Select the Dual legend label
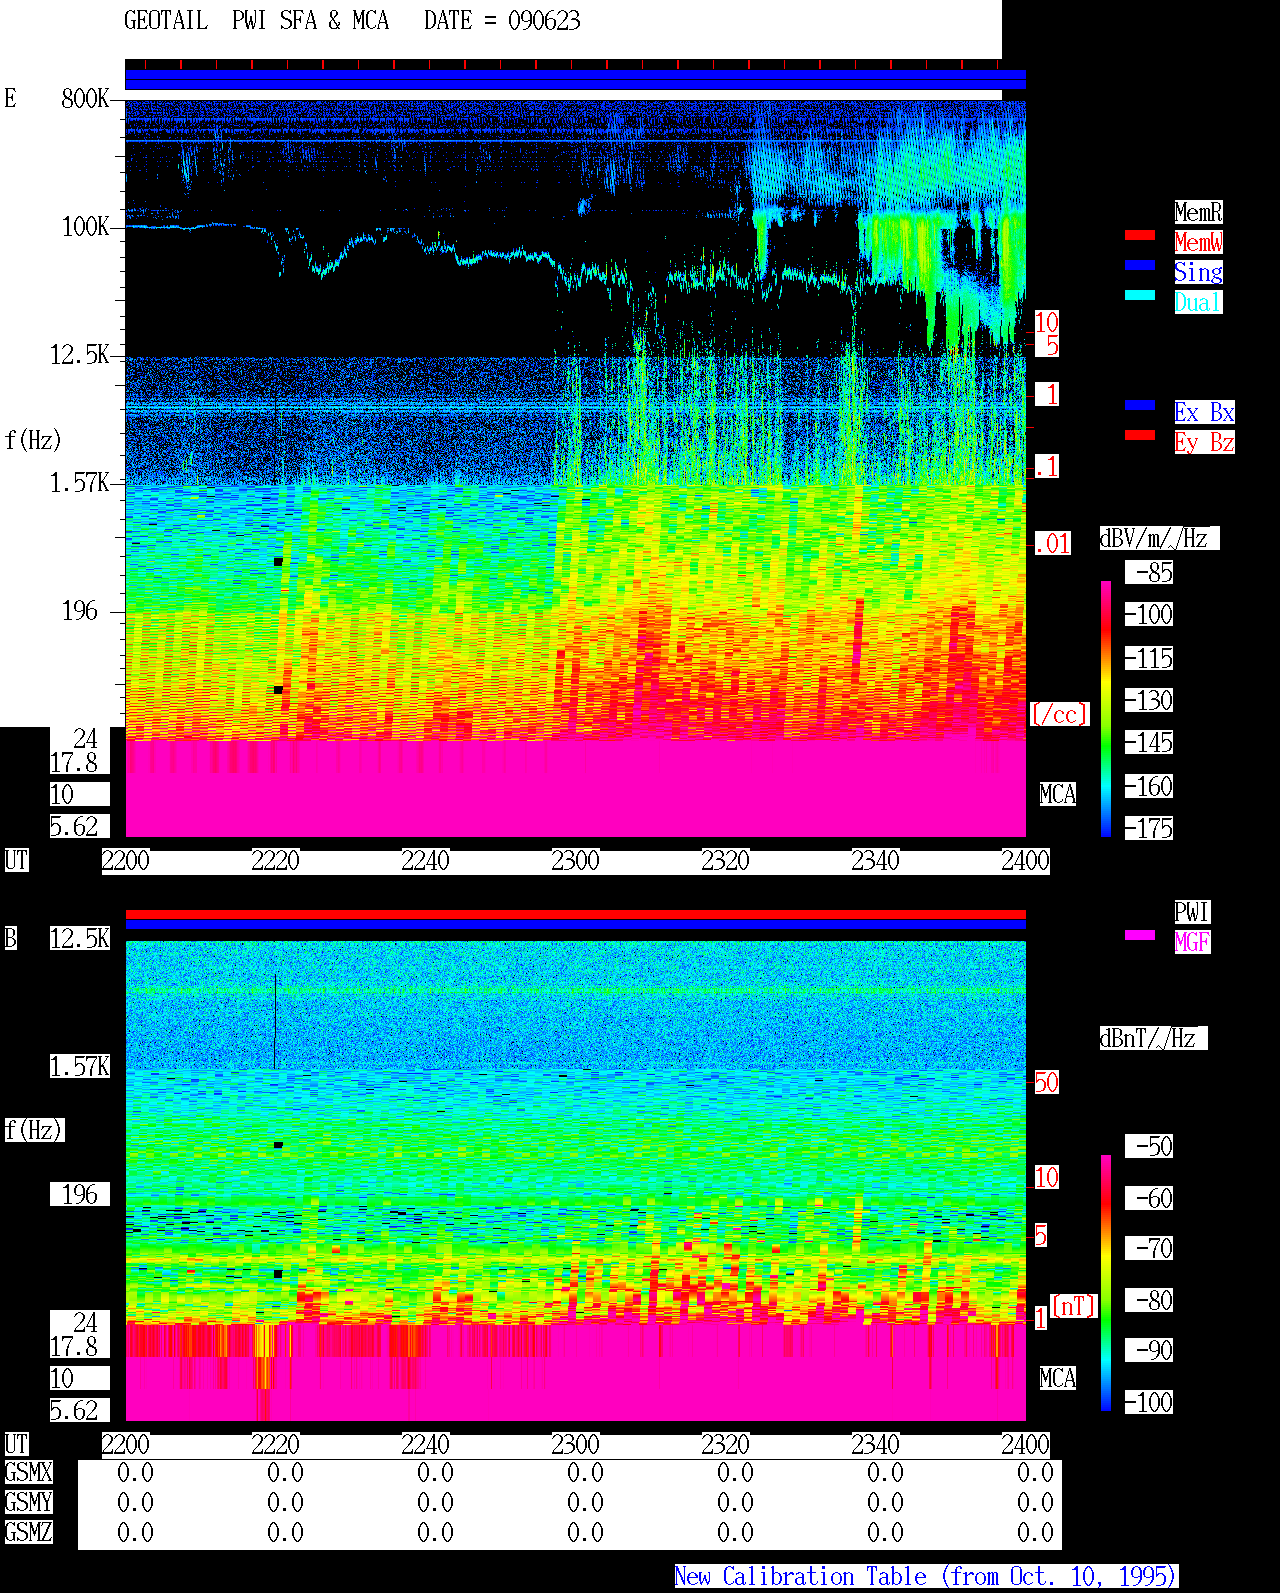This screenshot has width=1280, height=1593. click(x=1198, y=302)
